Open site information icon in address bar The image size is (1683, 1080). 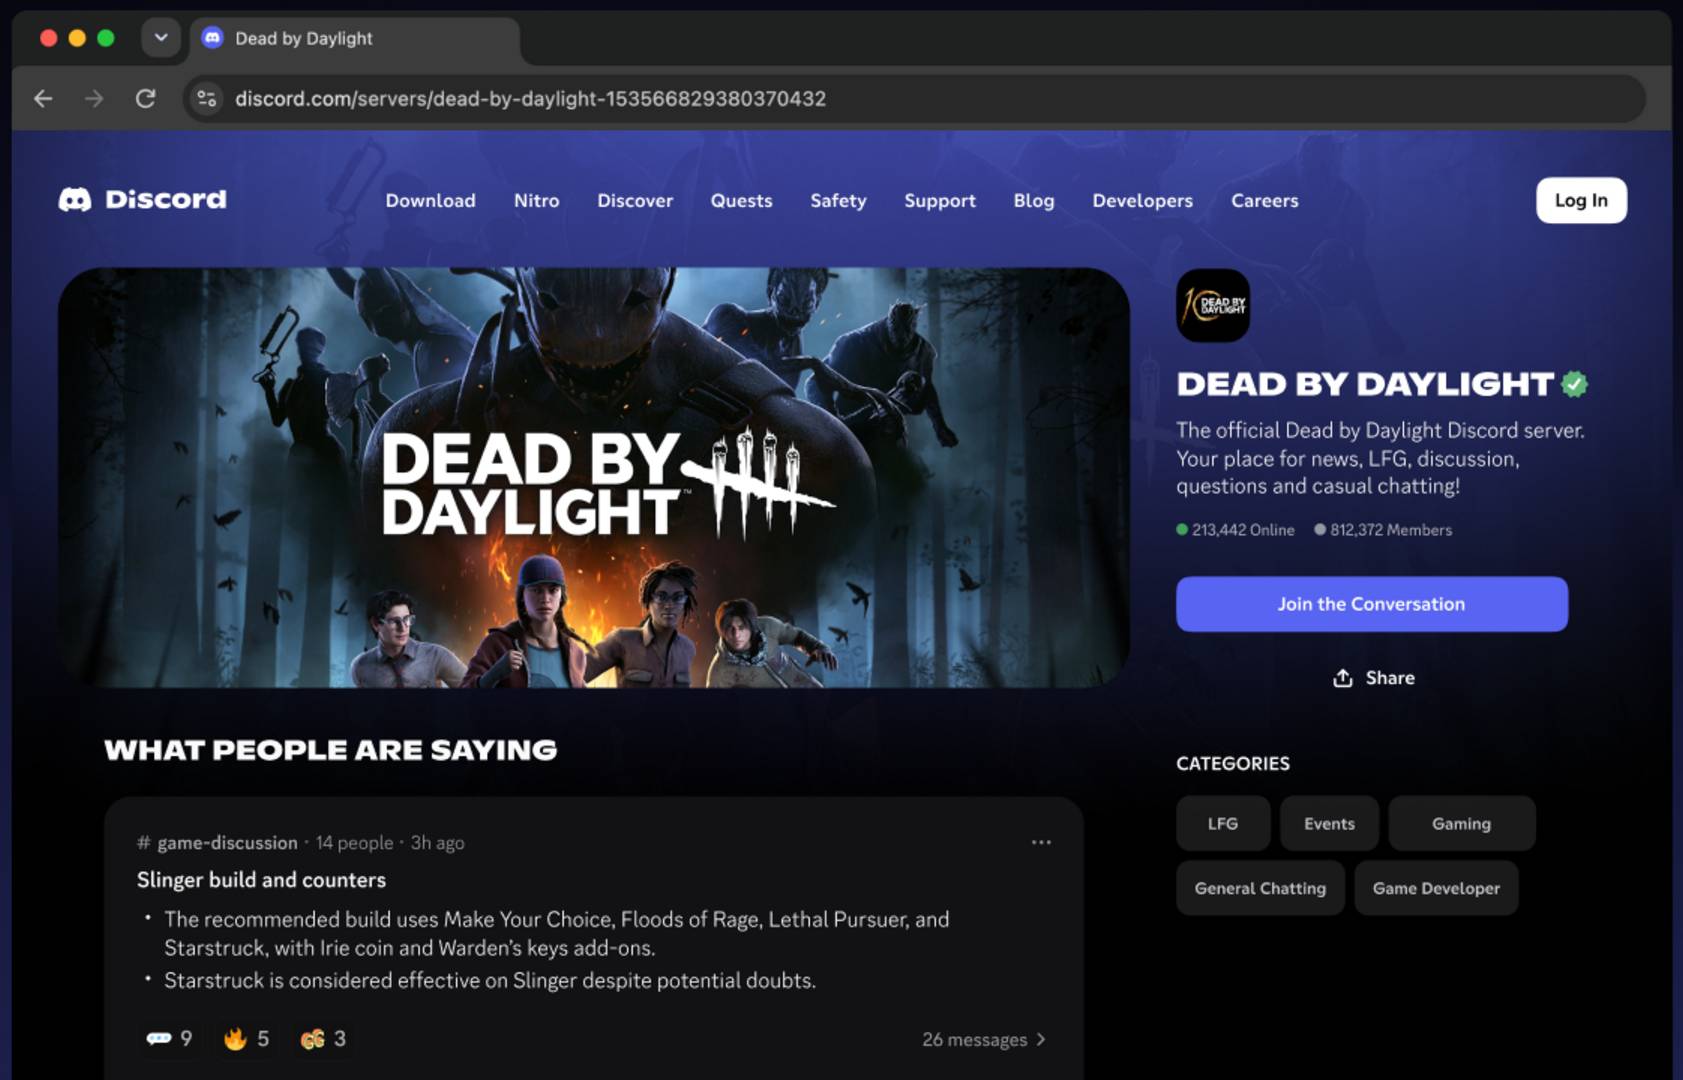click(207, 98)
